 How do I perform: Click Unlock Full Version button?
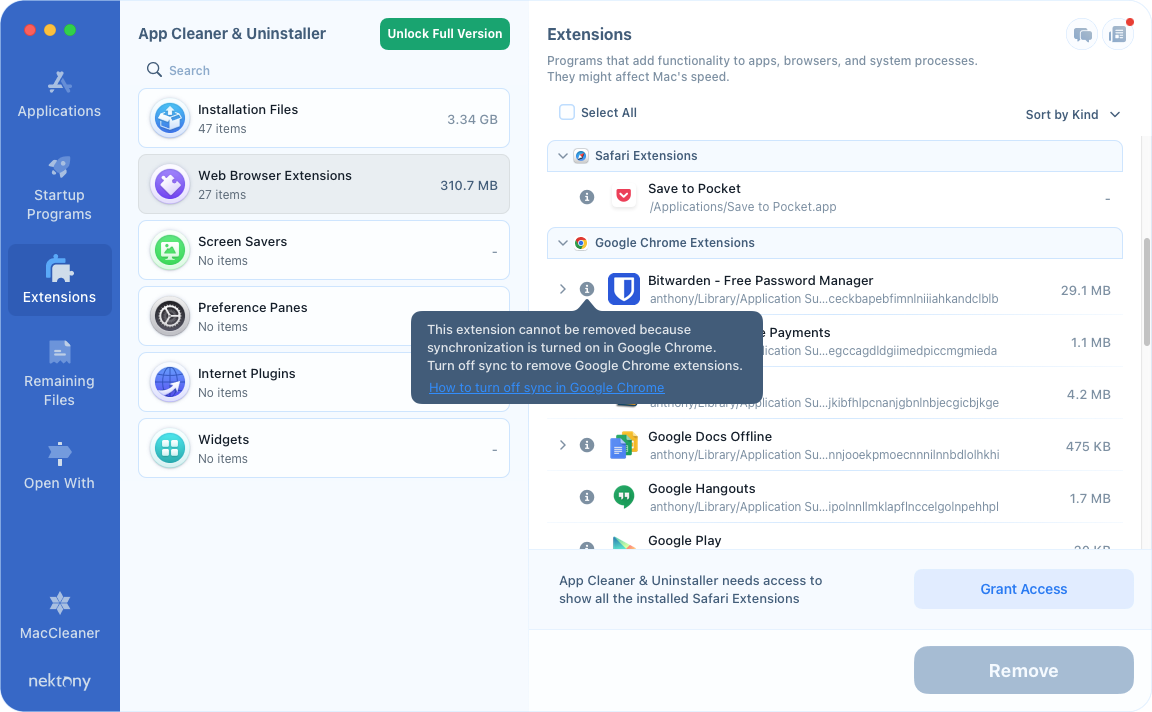tap(444, 34)
